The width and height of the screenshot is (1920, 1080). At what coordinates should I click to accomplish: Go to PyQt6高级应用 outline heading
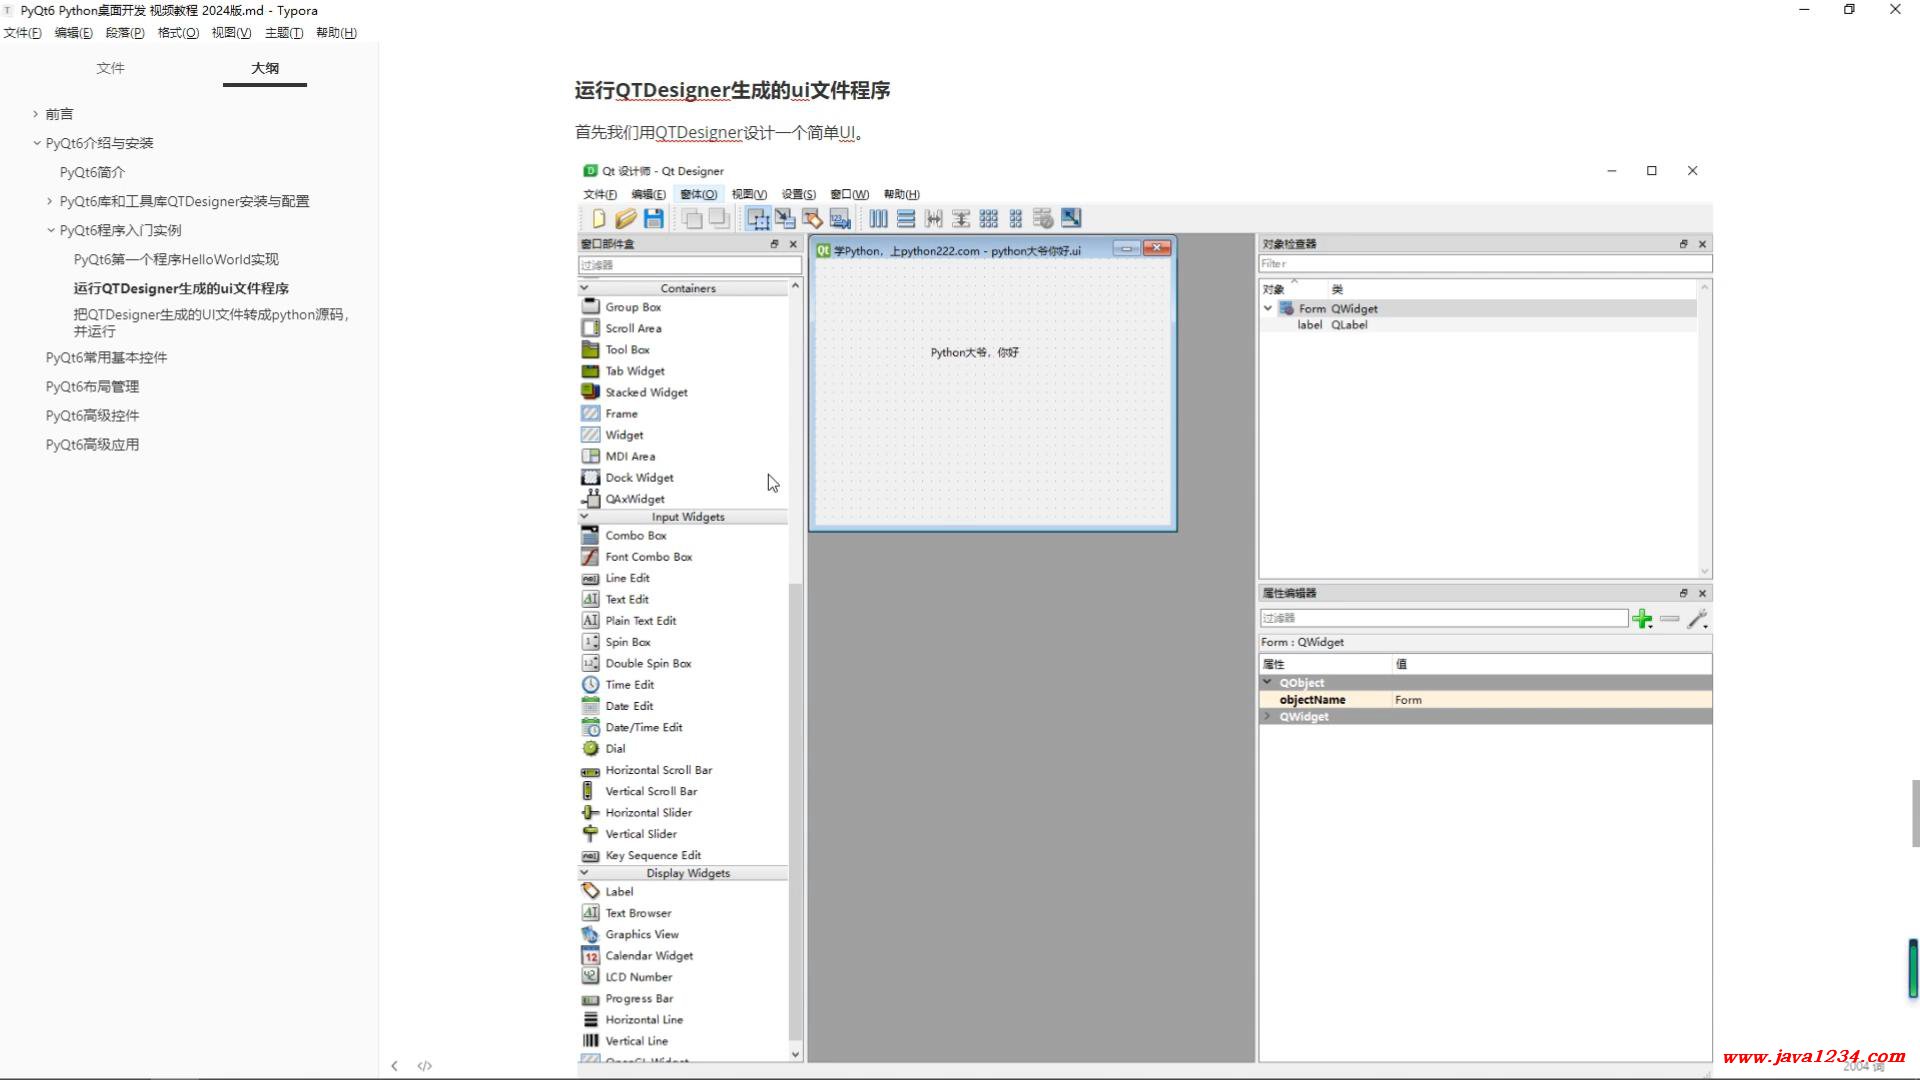(x=92, y=444)
